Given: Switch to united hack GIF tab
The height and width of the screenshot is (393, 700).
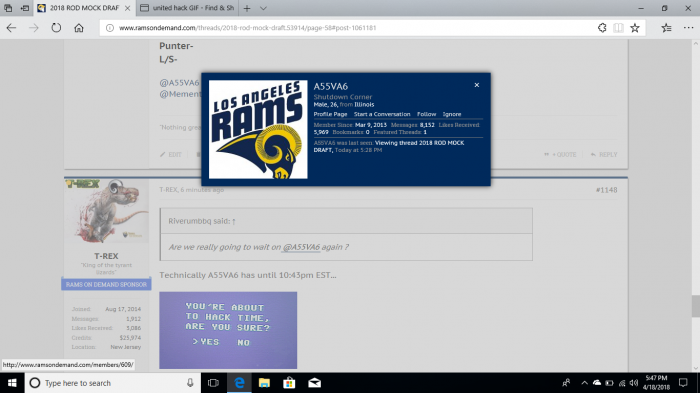Looking at the screenshot, I should coord(187,8).
